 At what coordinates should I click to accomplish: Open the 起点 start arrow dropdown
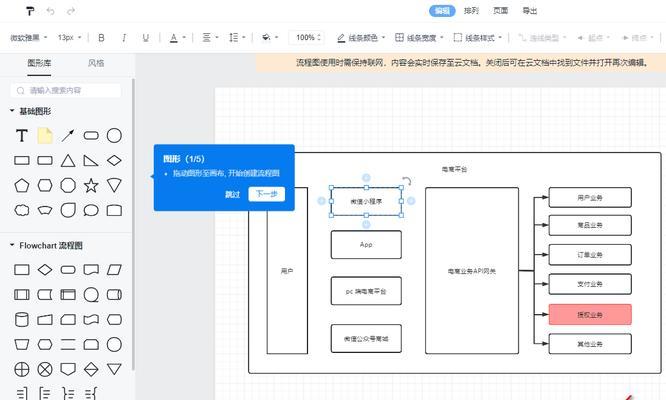pyautogui.click(x=593, y=38)
